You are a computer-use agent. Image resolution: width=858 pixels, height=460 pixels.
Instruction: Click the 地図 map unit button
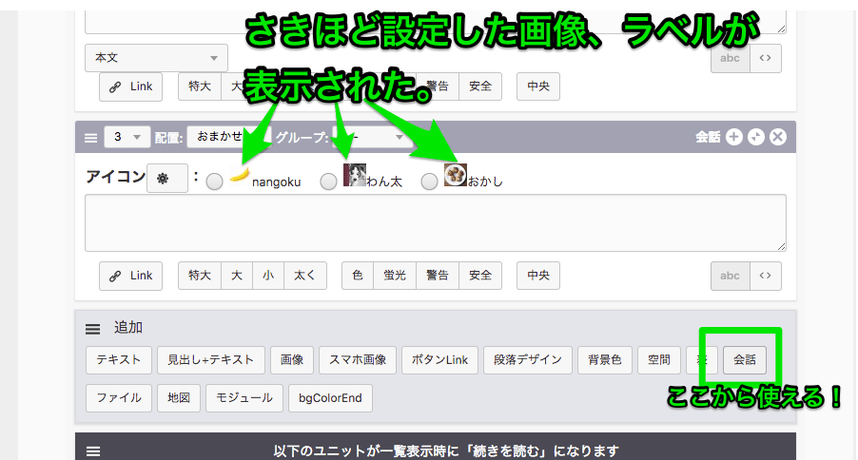(177, 397)
